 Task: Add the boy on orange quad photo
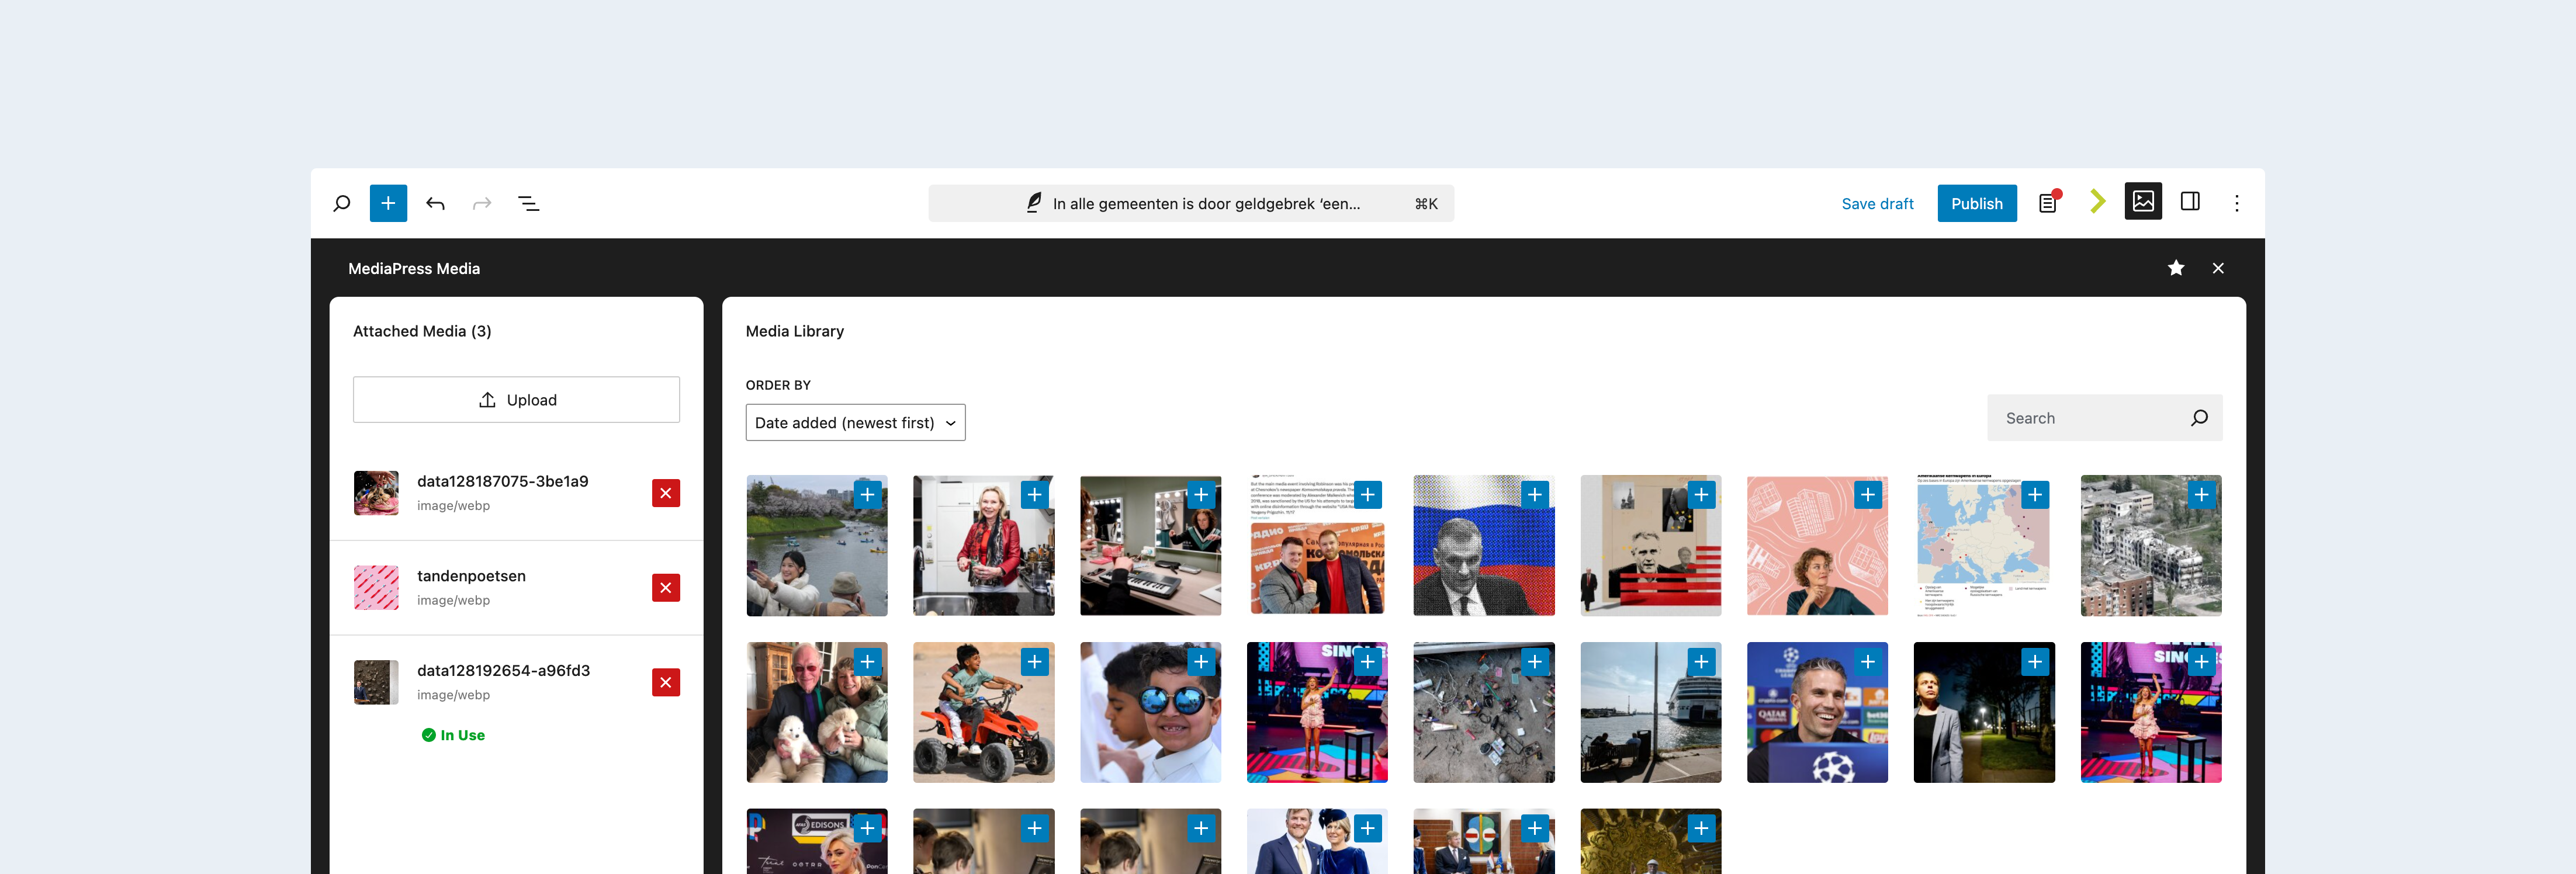pyautogui.click(x=1035, y=662)
